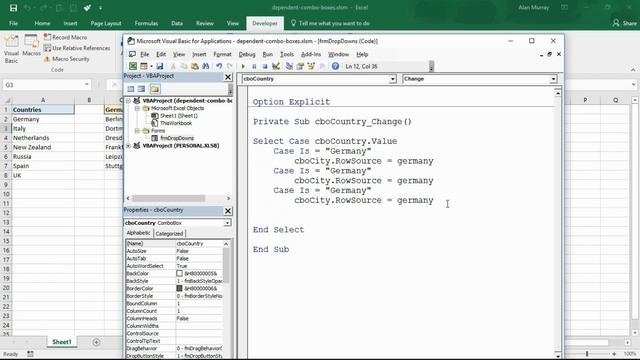Open Project Explorer toolbar icon
Viewport: 640px width, 360px height.
[x=289, y=66]
